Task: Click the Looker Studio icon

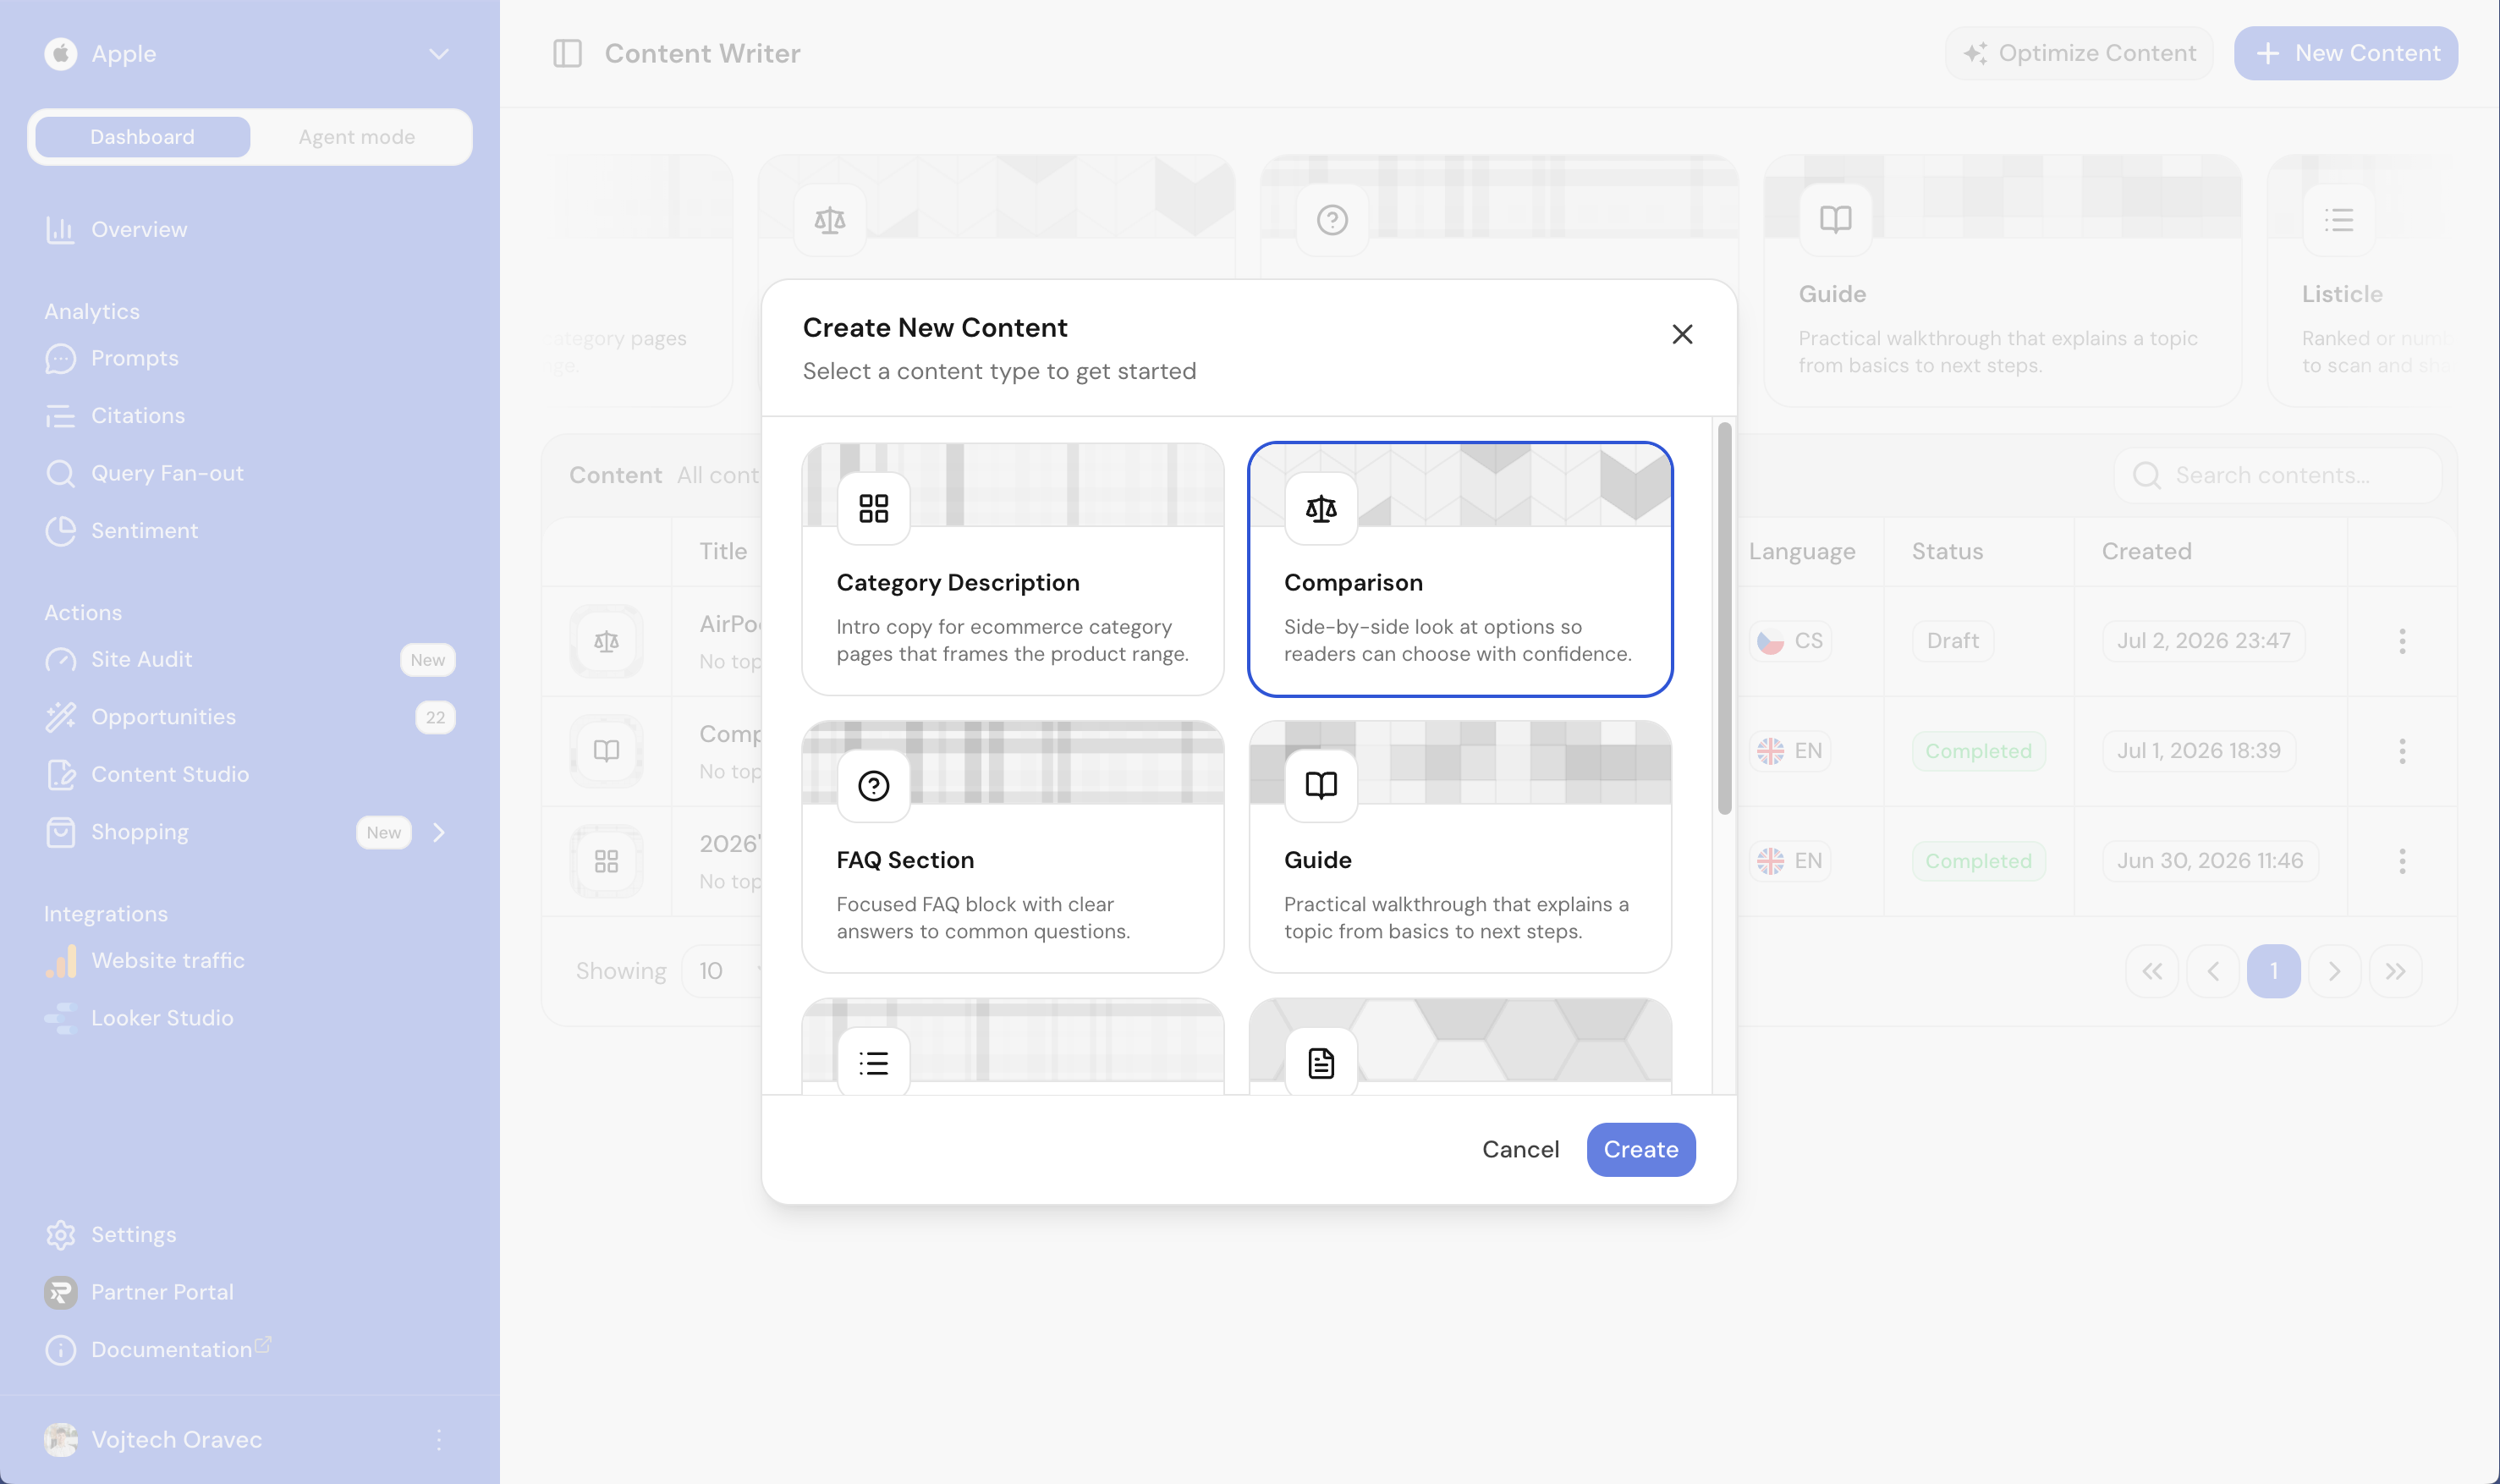Action: pos(60,1018)
